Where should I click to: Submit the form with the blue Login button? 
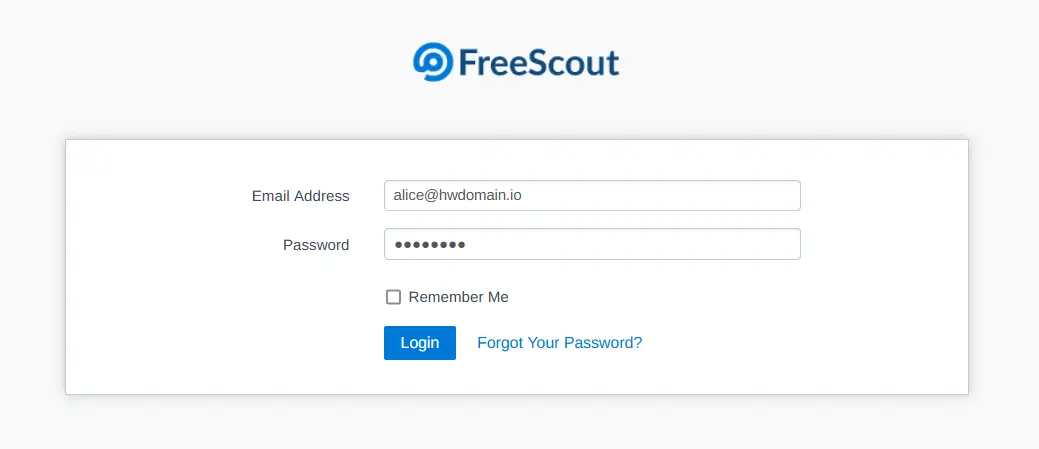point(420,343)
